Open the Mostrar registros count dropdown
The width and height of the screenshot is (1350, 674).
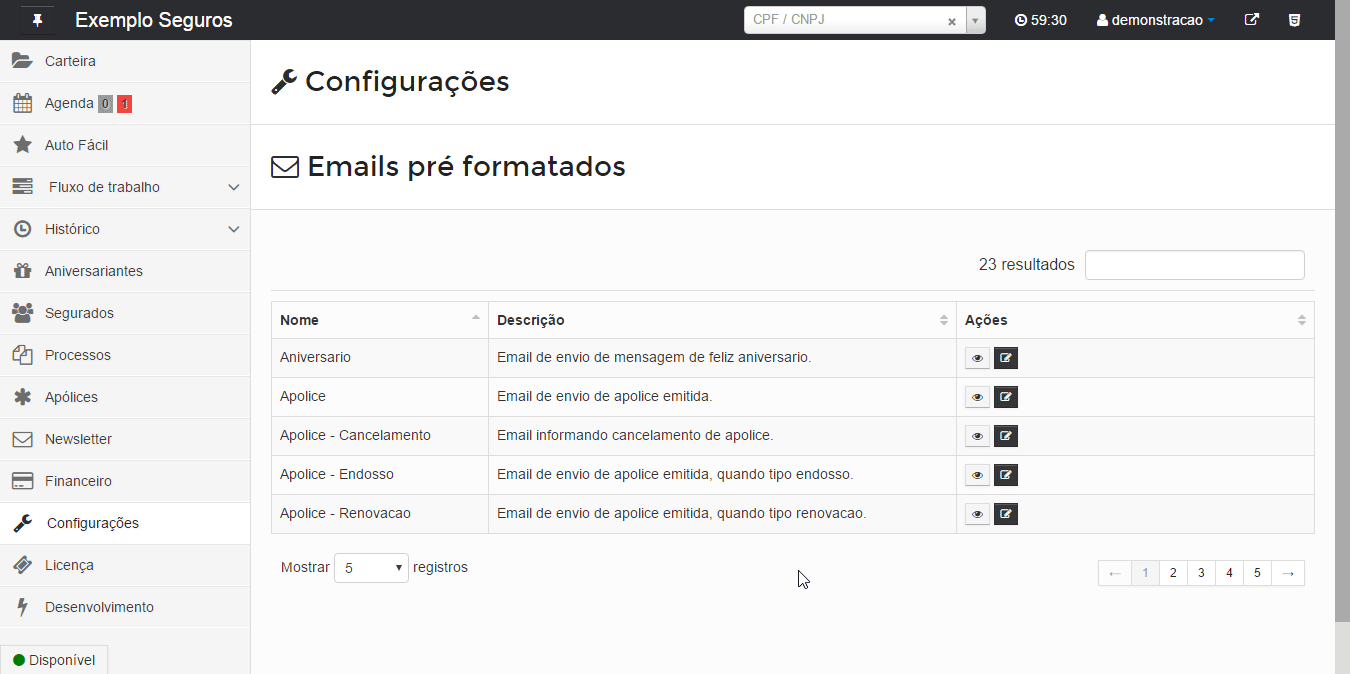point(371,568)
